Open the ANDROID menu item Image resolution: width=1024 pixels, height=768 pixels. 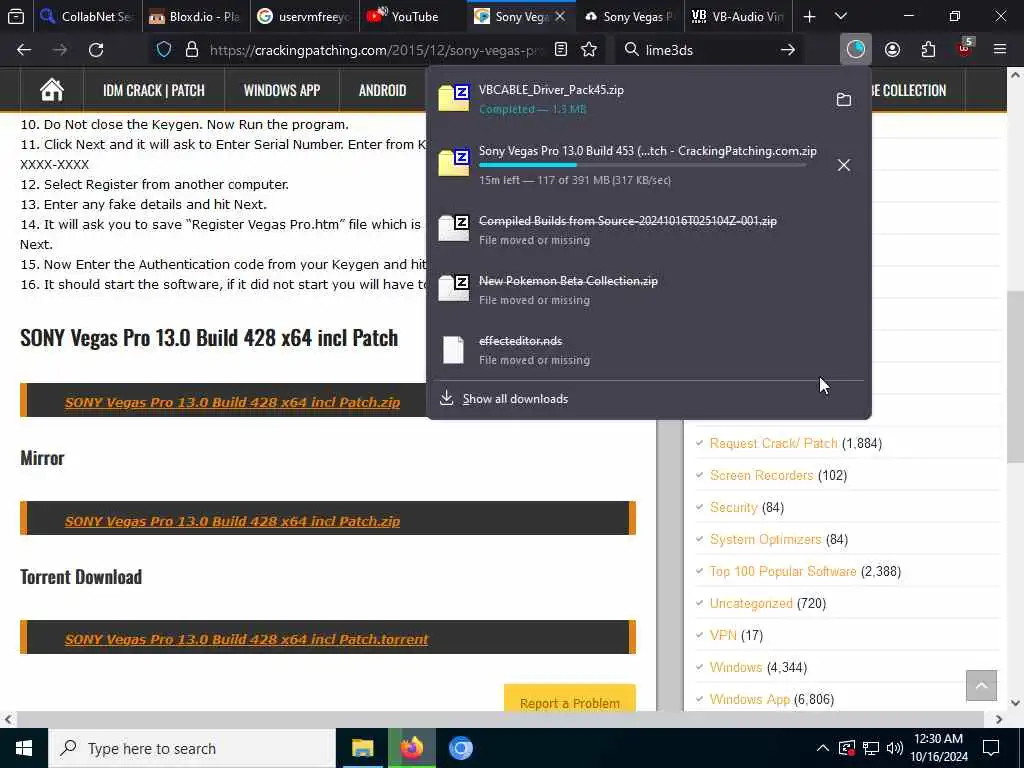point(382,90)
